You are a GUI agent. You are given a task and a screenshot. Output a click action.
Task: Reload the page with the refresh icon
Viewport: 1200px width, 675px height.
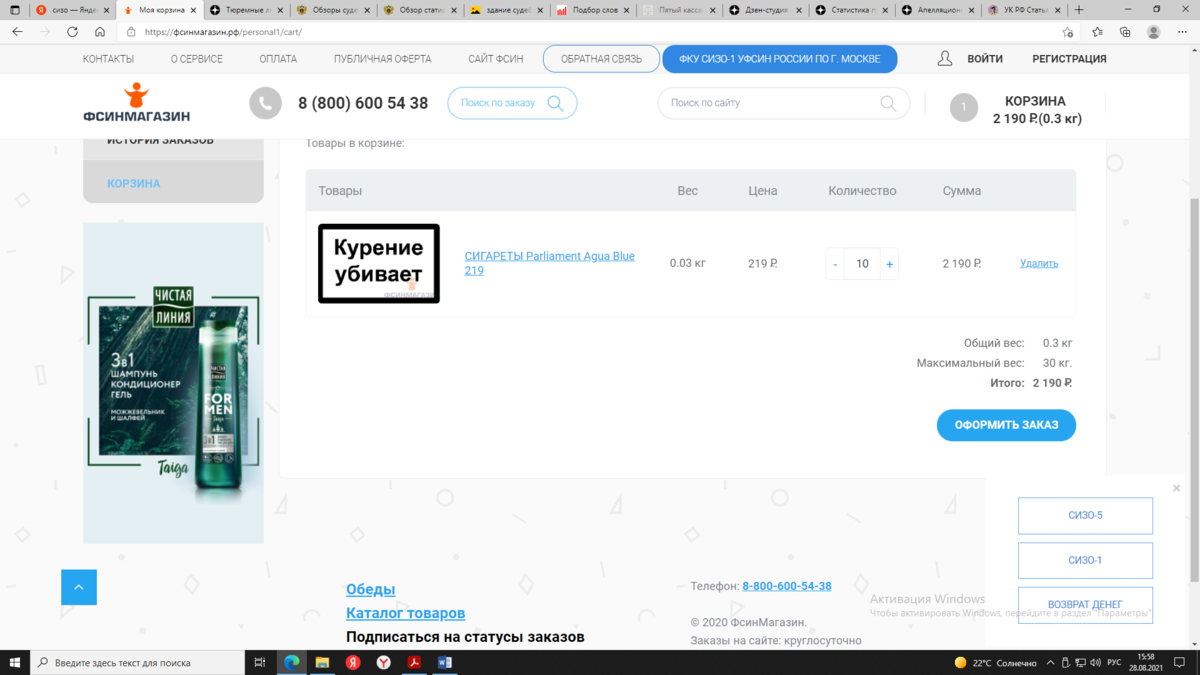tap(72, 32)
